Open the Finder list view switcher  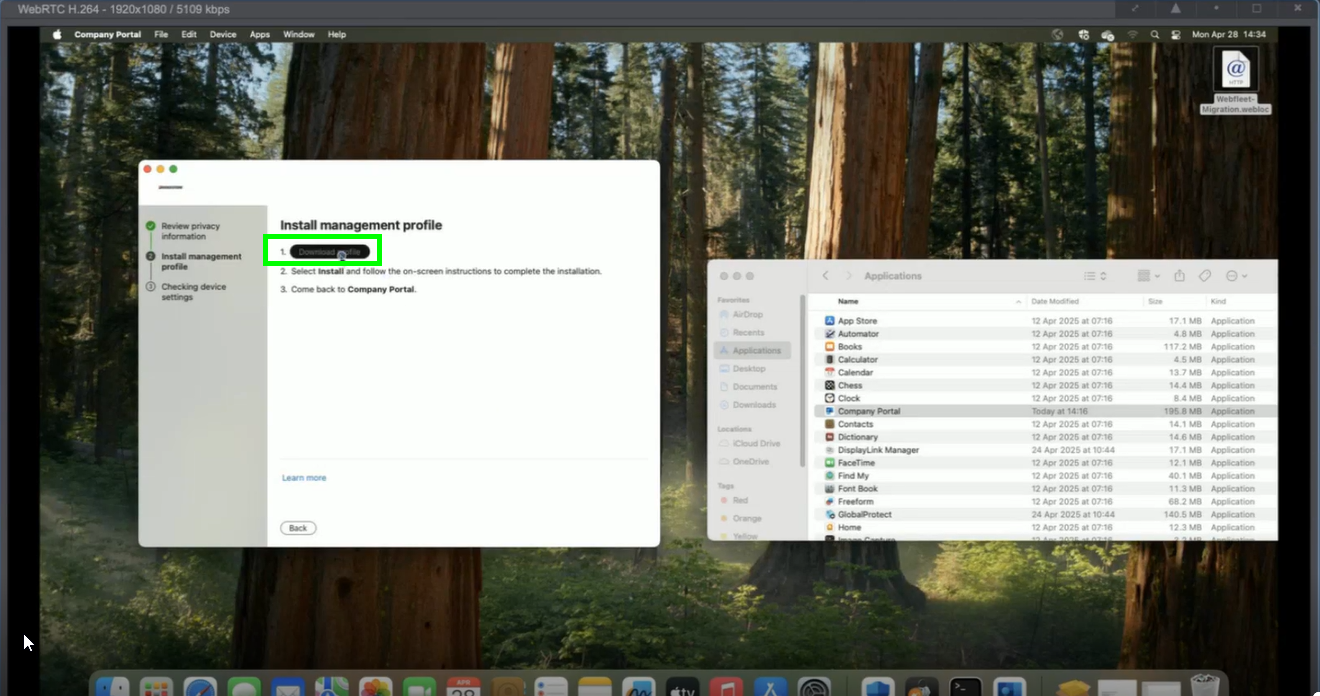click(1095, 276)
